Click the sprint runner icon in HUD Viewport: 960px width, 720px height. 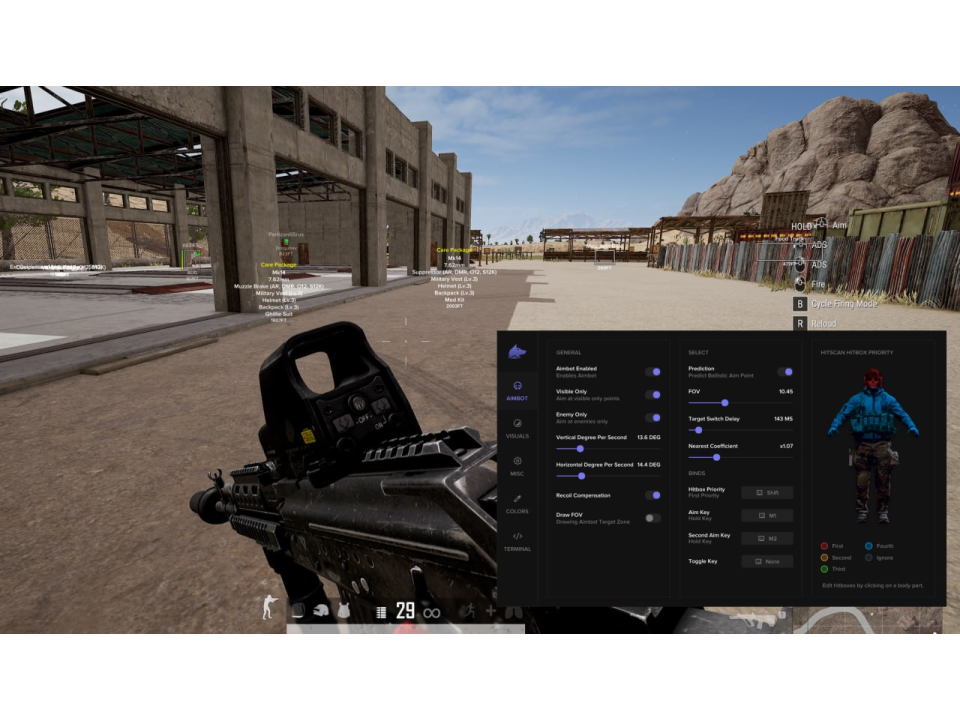point(470,610)
